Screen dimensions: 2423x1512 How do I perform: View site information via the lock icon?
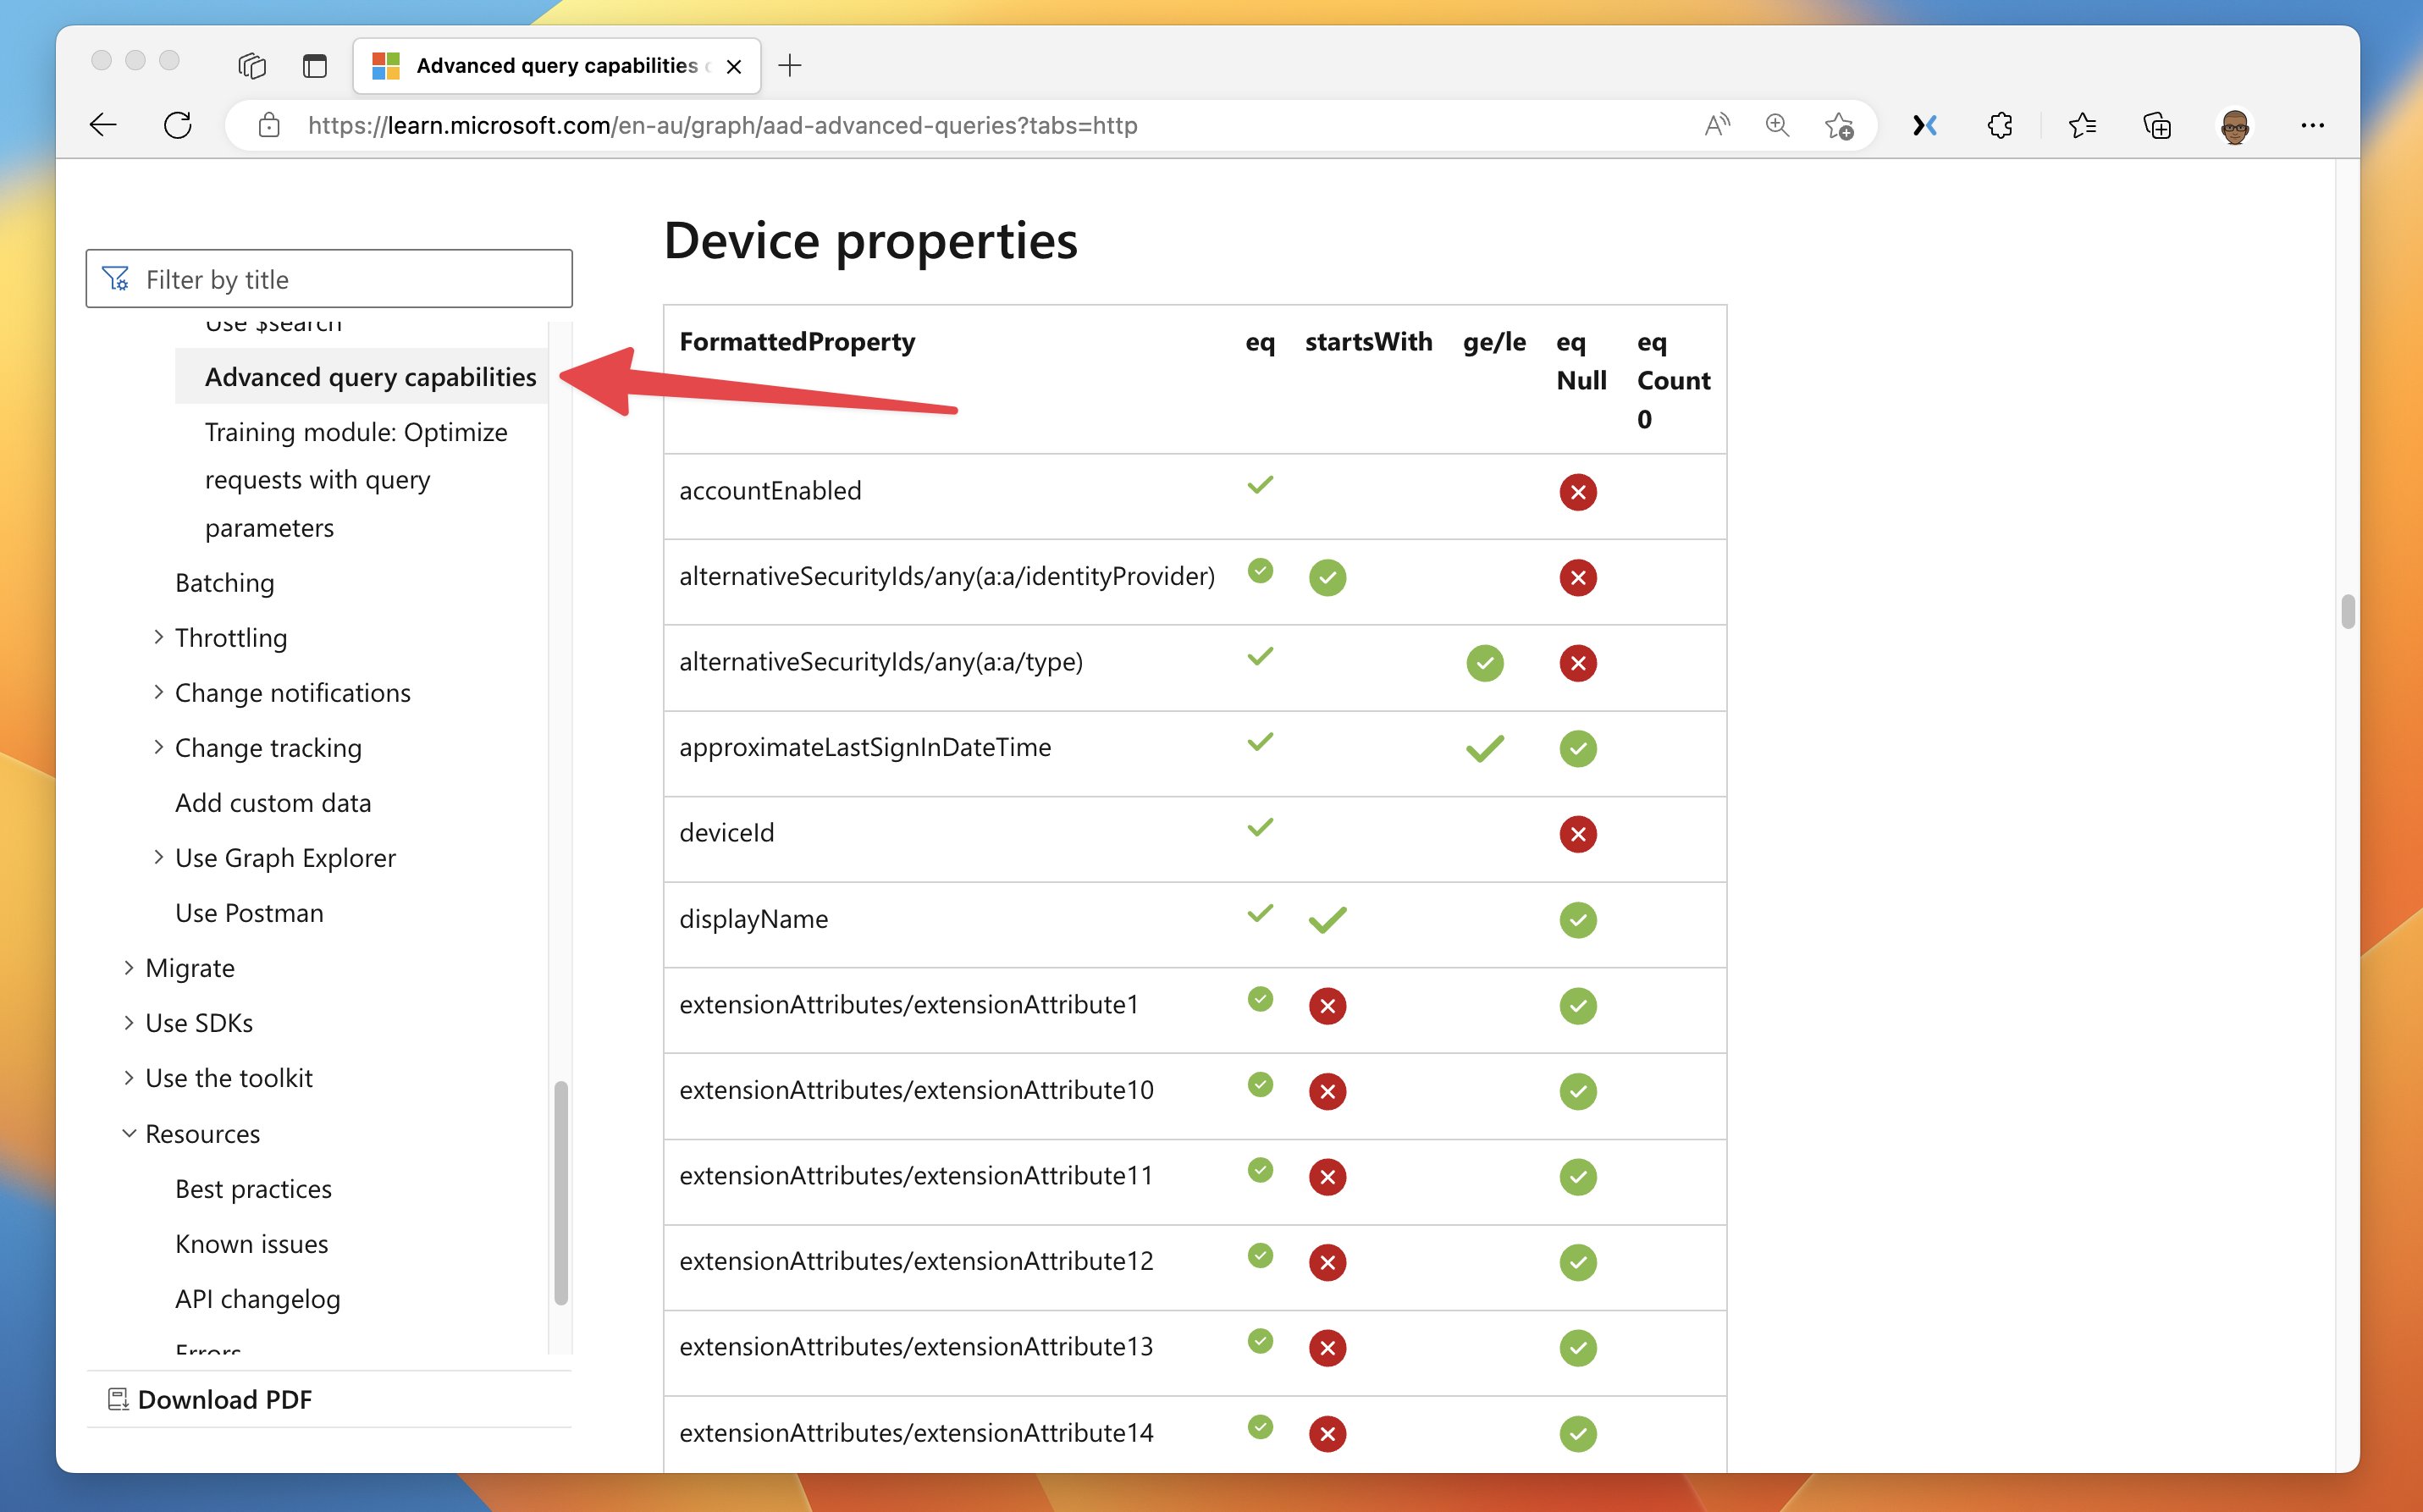[268, 125]
